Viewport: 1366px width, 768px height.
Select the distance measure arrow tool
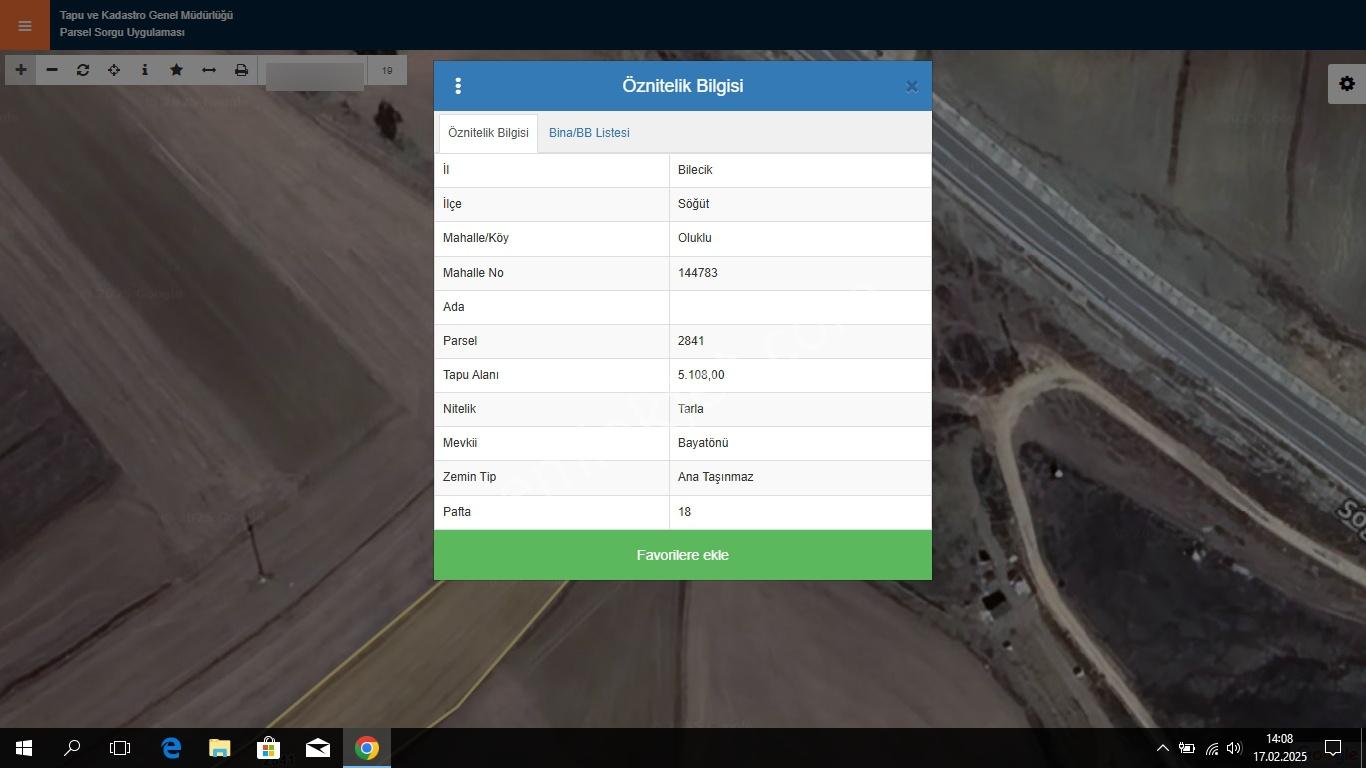(209, 70)
